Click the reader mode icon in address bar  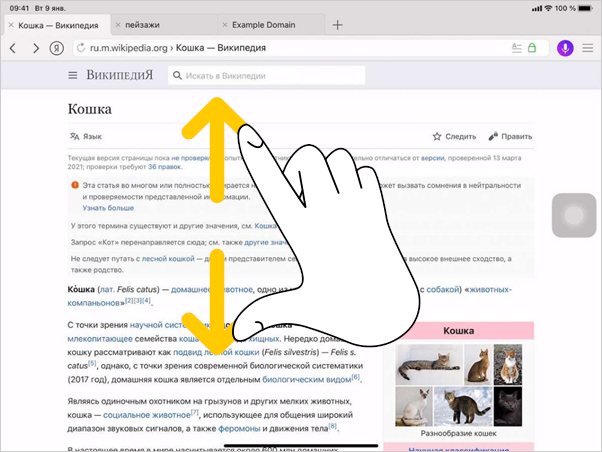point(516,48)
